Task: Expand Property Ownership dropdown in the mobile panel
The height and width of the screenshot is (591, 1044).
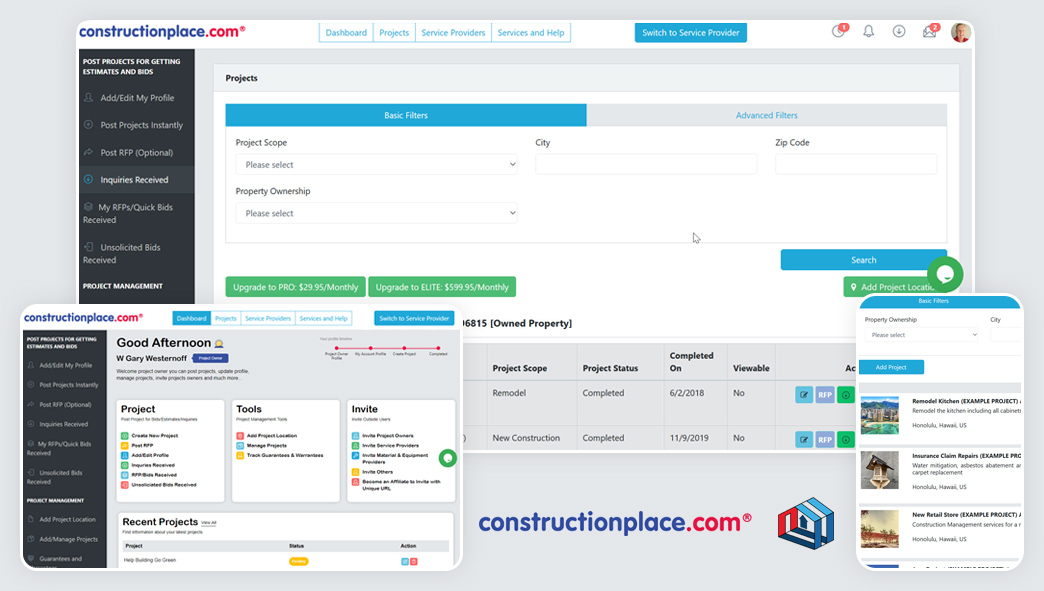Action: click(922, 335)
